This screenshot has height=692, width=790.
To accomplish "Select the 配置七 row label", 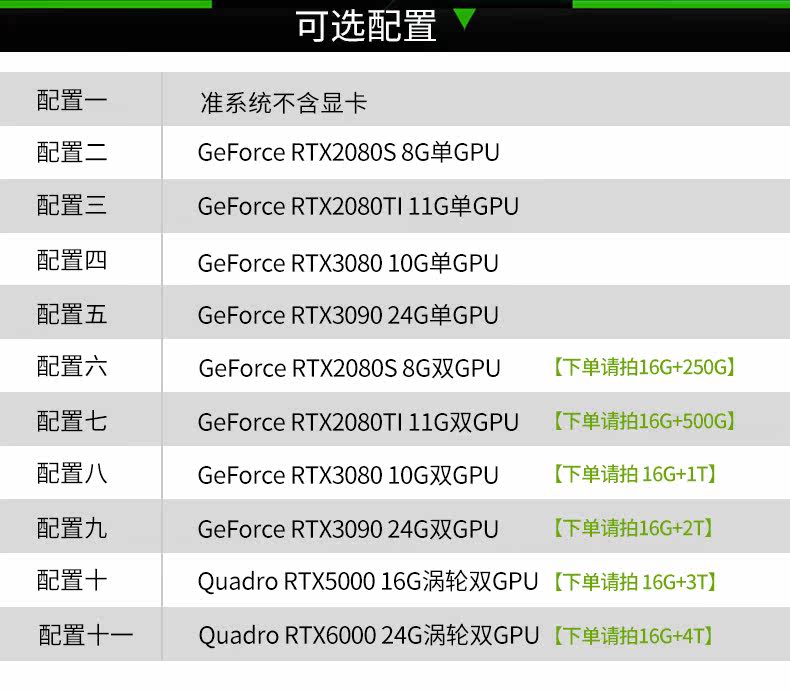I will [x=72, y=421].
